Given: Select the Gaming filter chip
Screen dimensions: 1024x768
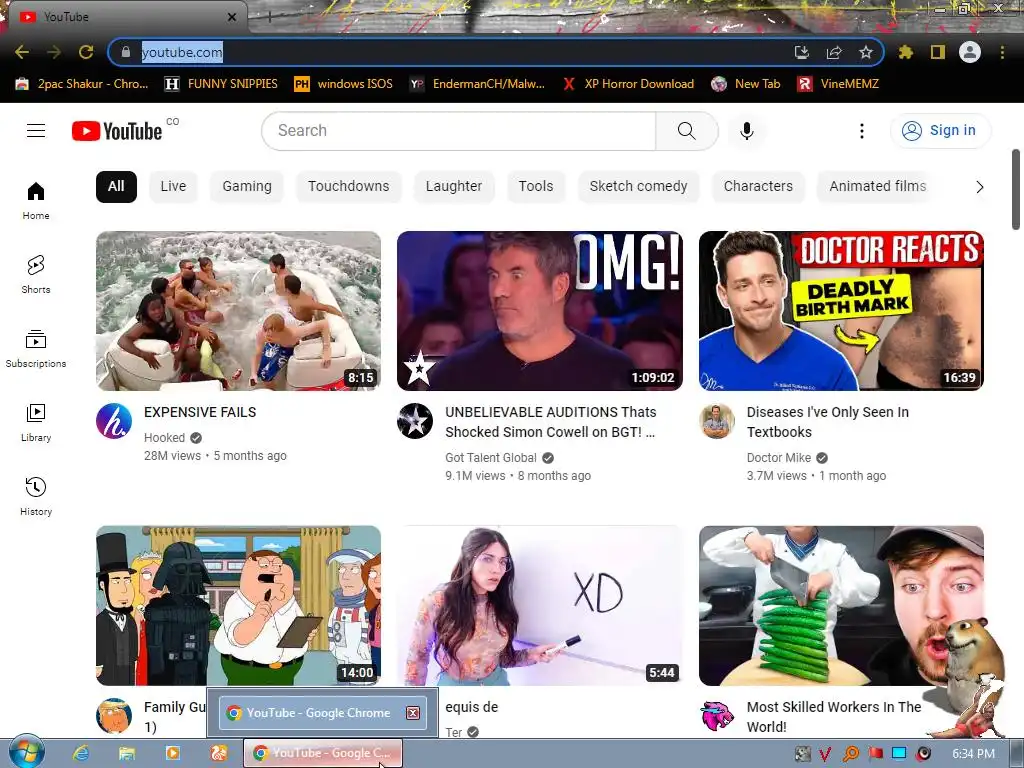Looking at the screenshot, I should click(x=247, y=187).
